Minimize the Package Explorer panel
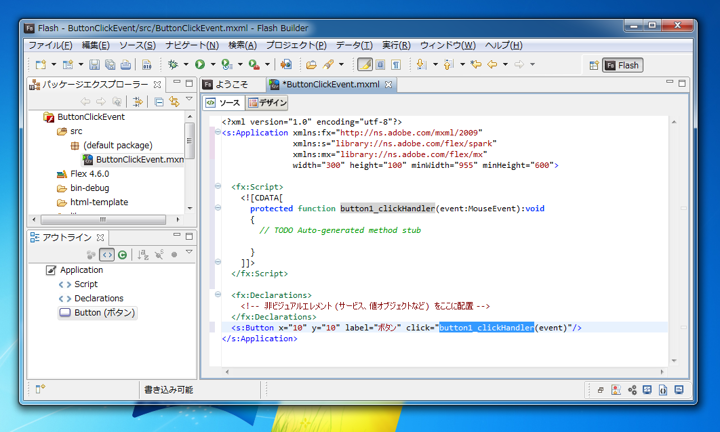The image size is (720, 432). click(177, 83)
